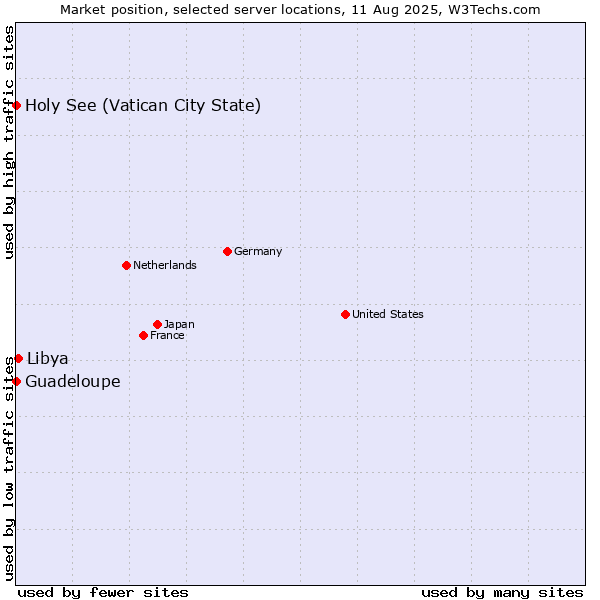Click the 'used by many sites' axis label
600x600 pixels.
click(x=502, y=593)
